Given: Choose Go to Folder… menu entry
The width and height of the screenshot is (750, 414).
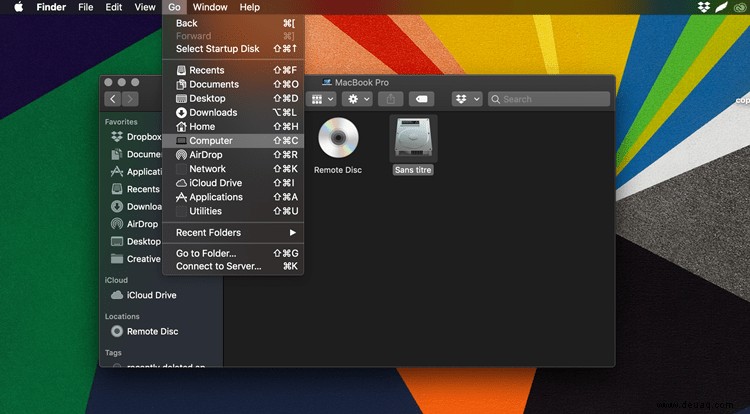Looking at the screenshot, I should (x=233, y=253).
